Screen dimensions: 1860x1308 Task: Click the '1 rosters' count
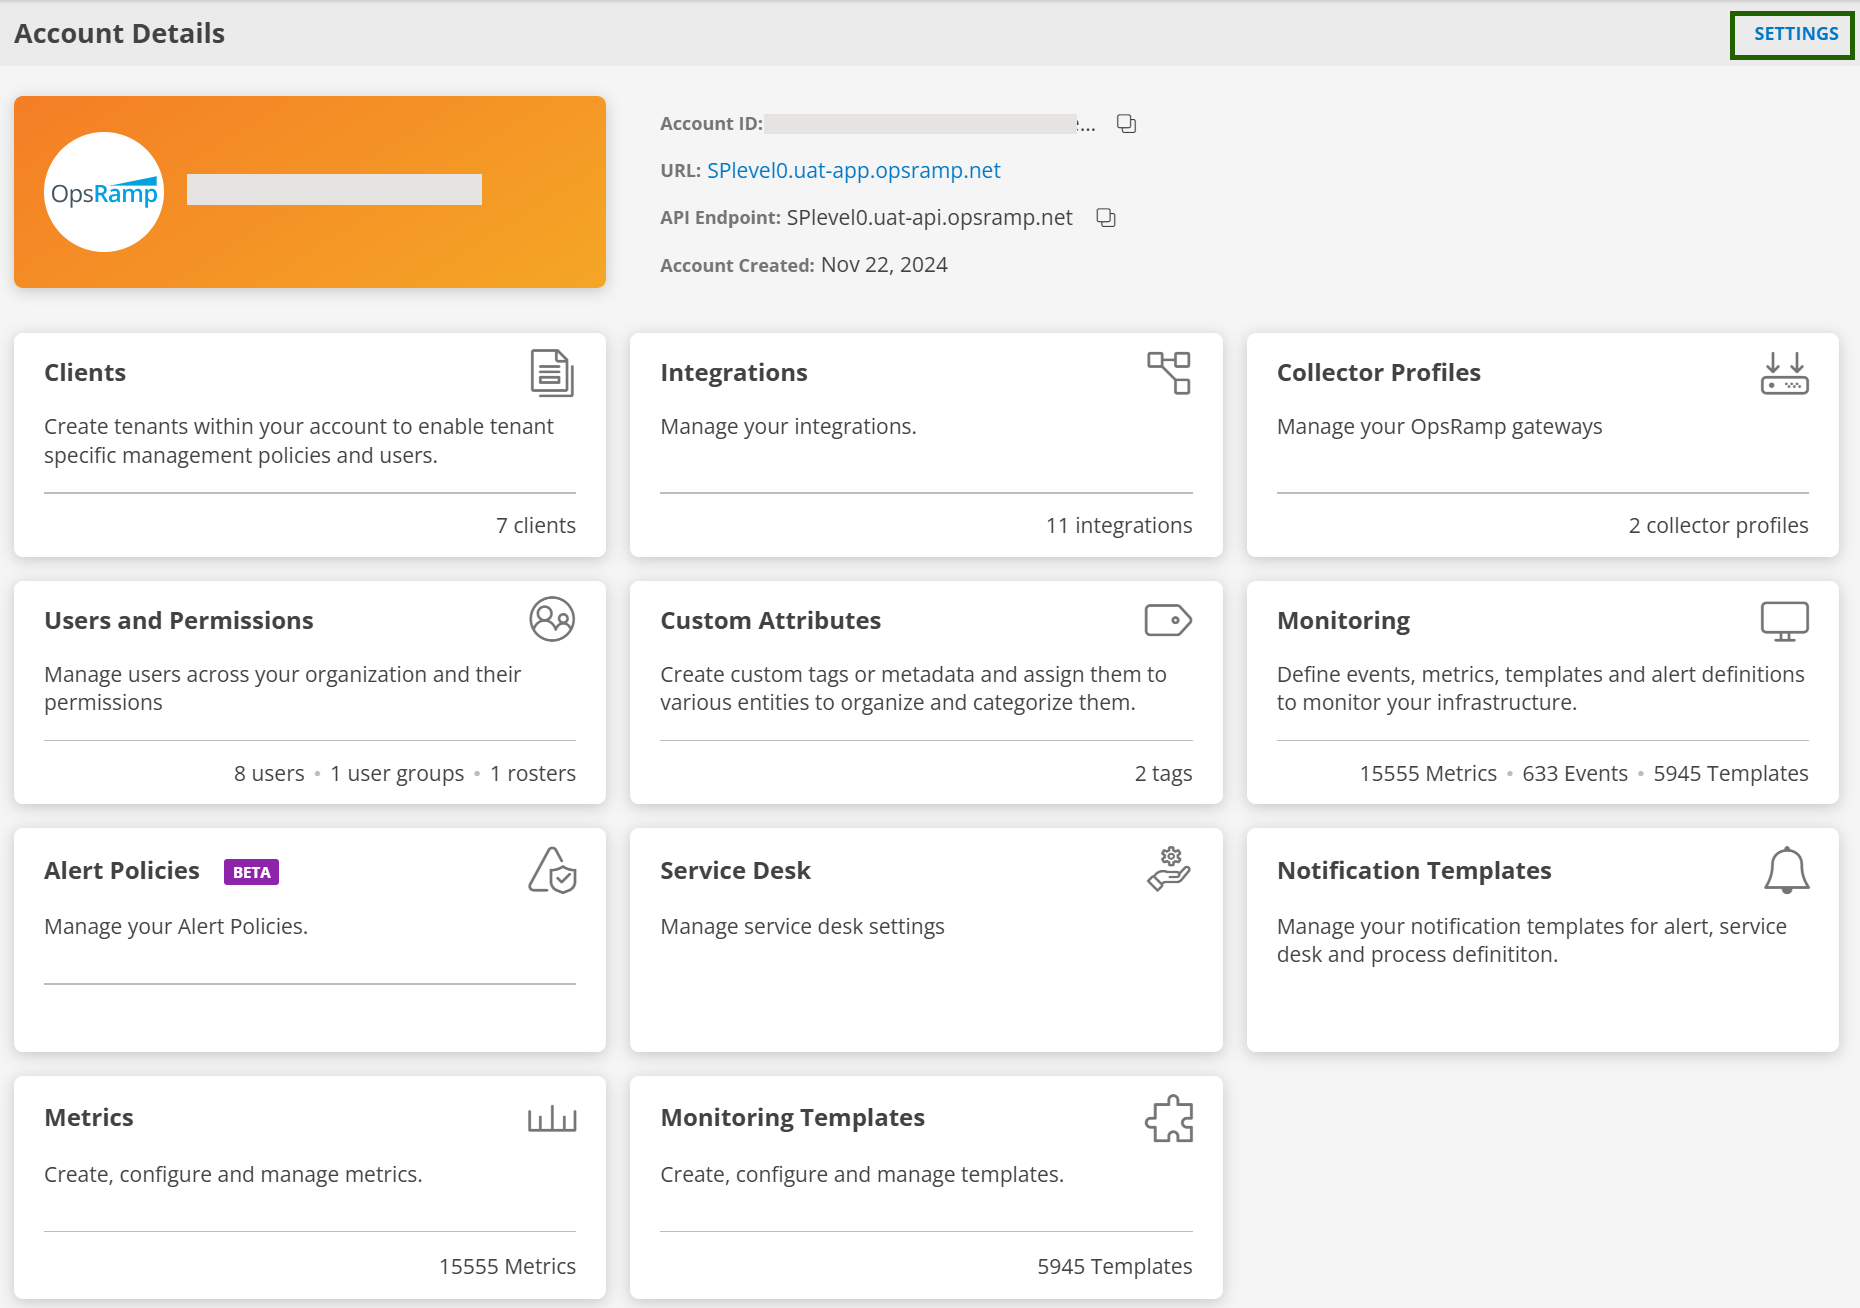tap(533, 774)
